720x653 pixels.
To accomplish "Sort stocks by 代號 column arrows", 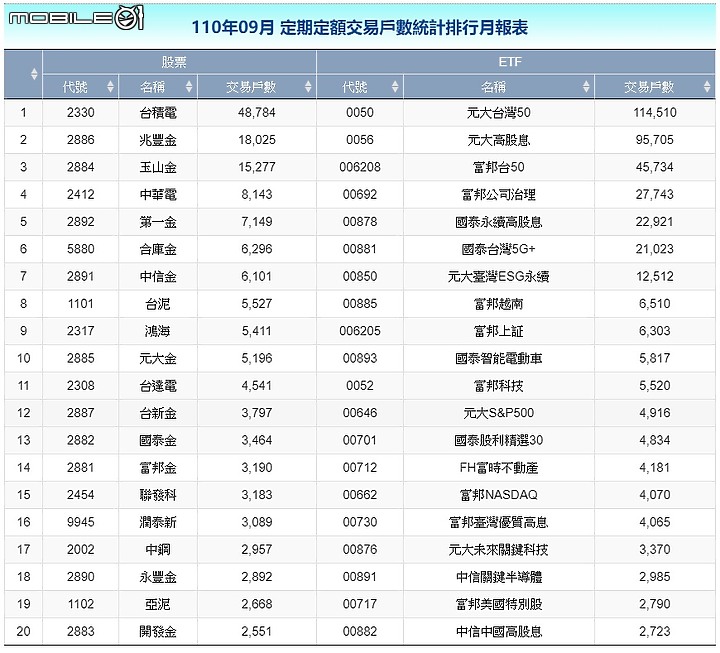I will [x=110, y=86].
